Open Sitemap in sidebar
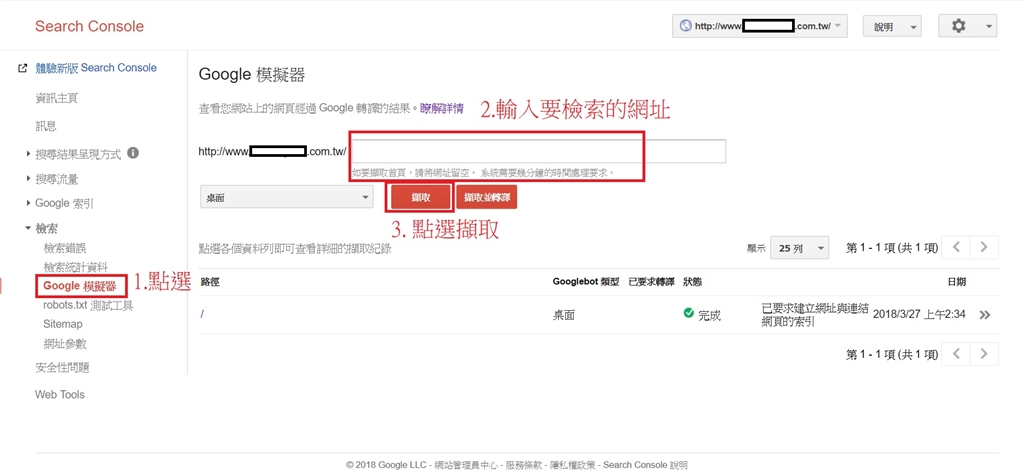This screenshot has width=1024, height=471. tap(63, 324)
